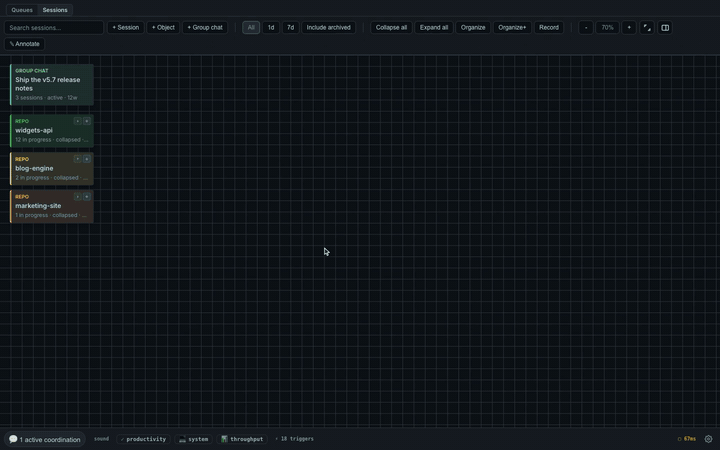Screen dimensions: 720x450
Task: Select the 7d time filter
Action: pyautogui.click(x=290, y=28)
